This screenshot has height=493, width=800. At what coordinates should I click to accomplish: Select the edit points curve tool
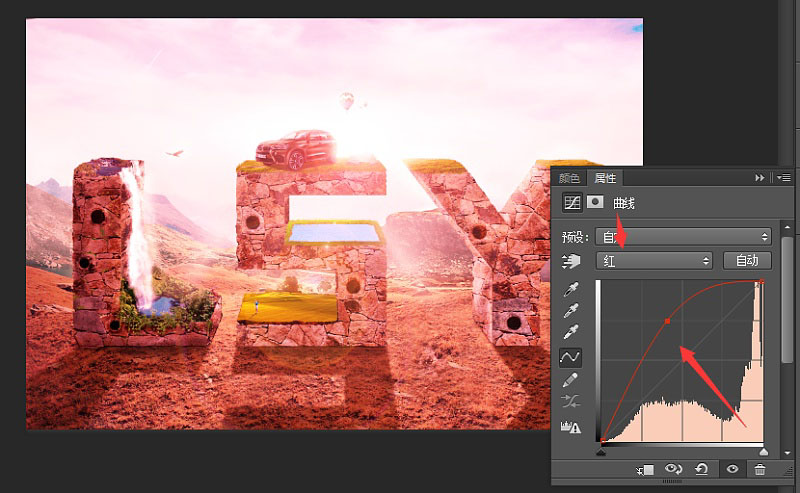[570, 357]
